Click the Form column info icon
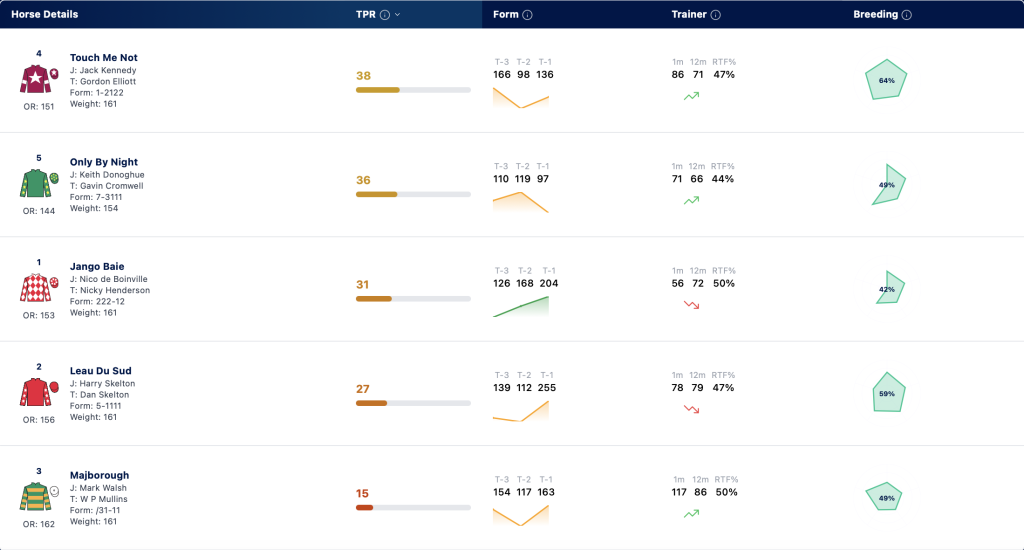 click(x=527, y=15)
